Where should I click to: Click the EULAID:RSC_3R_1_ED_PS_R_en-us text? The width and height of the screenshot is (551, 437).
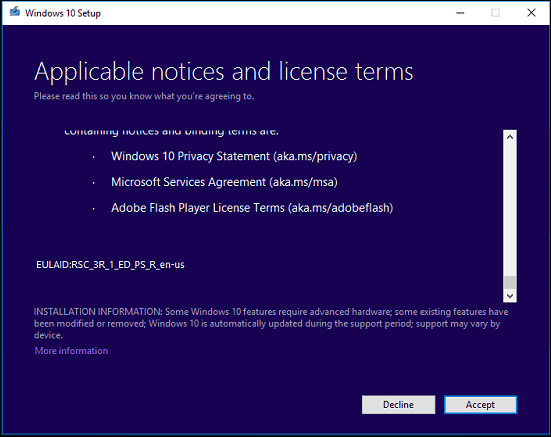pyautogui.click(x=110, y=265)
